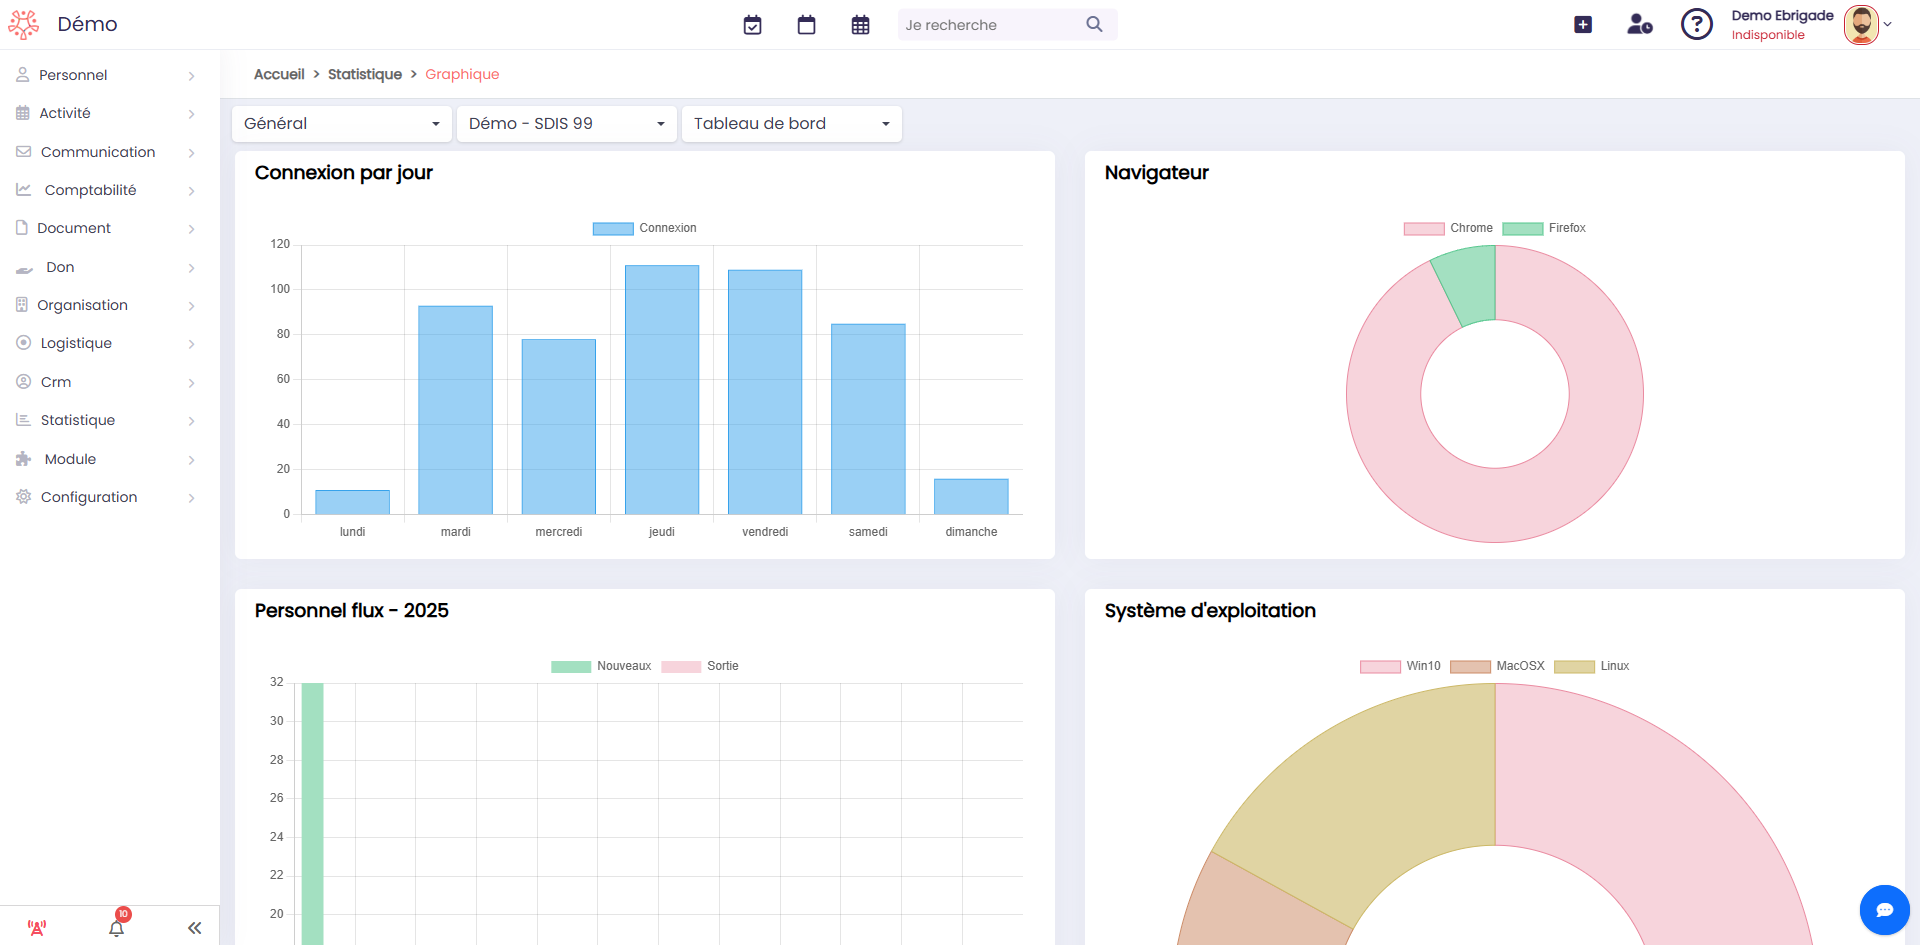Expand the Personnel sidebar menu
1920x945 pixels.
pyautogui.click(x=105, y=75)
